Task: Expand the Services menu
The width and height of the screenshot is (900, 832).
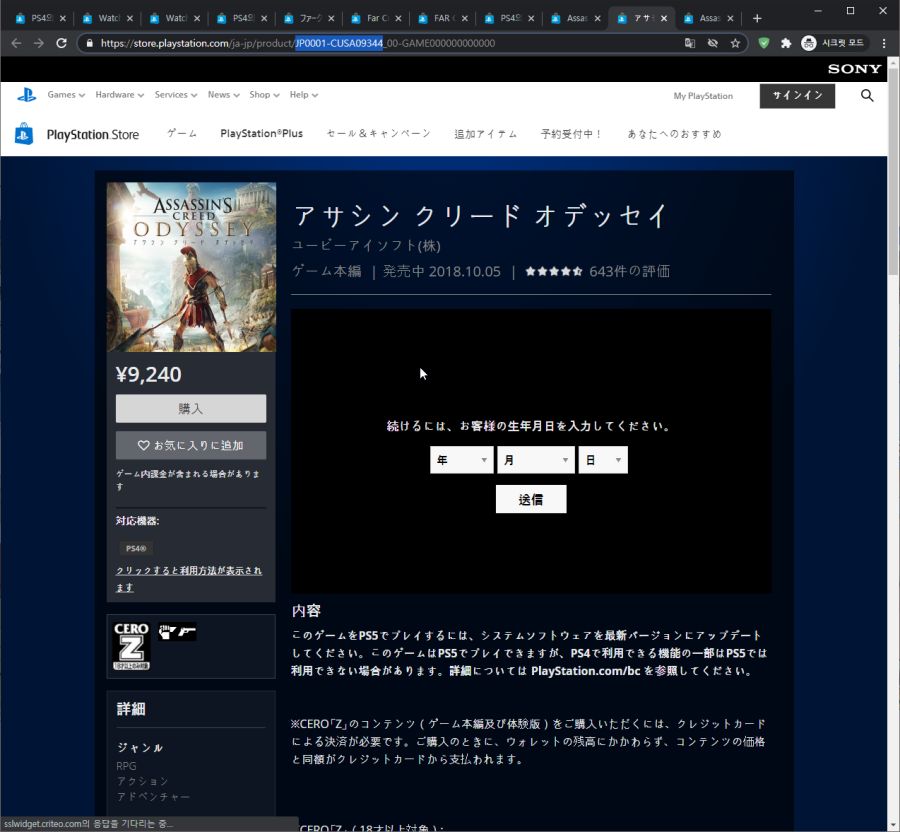Action: coord(176,95)
